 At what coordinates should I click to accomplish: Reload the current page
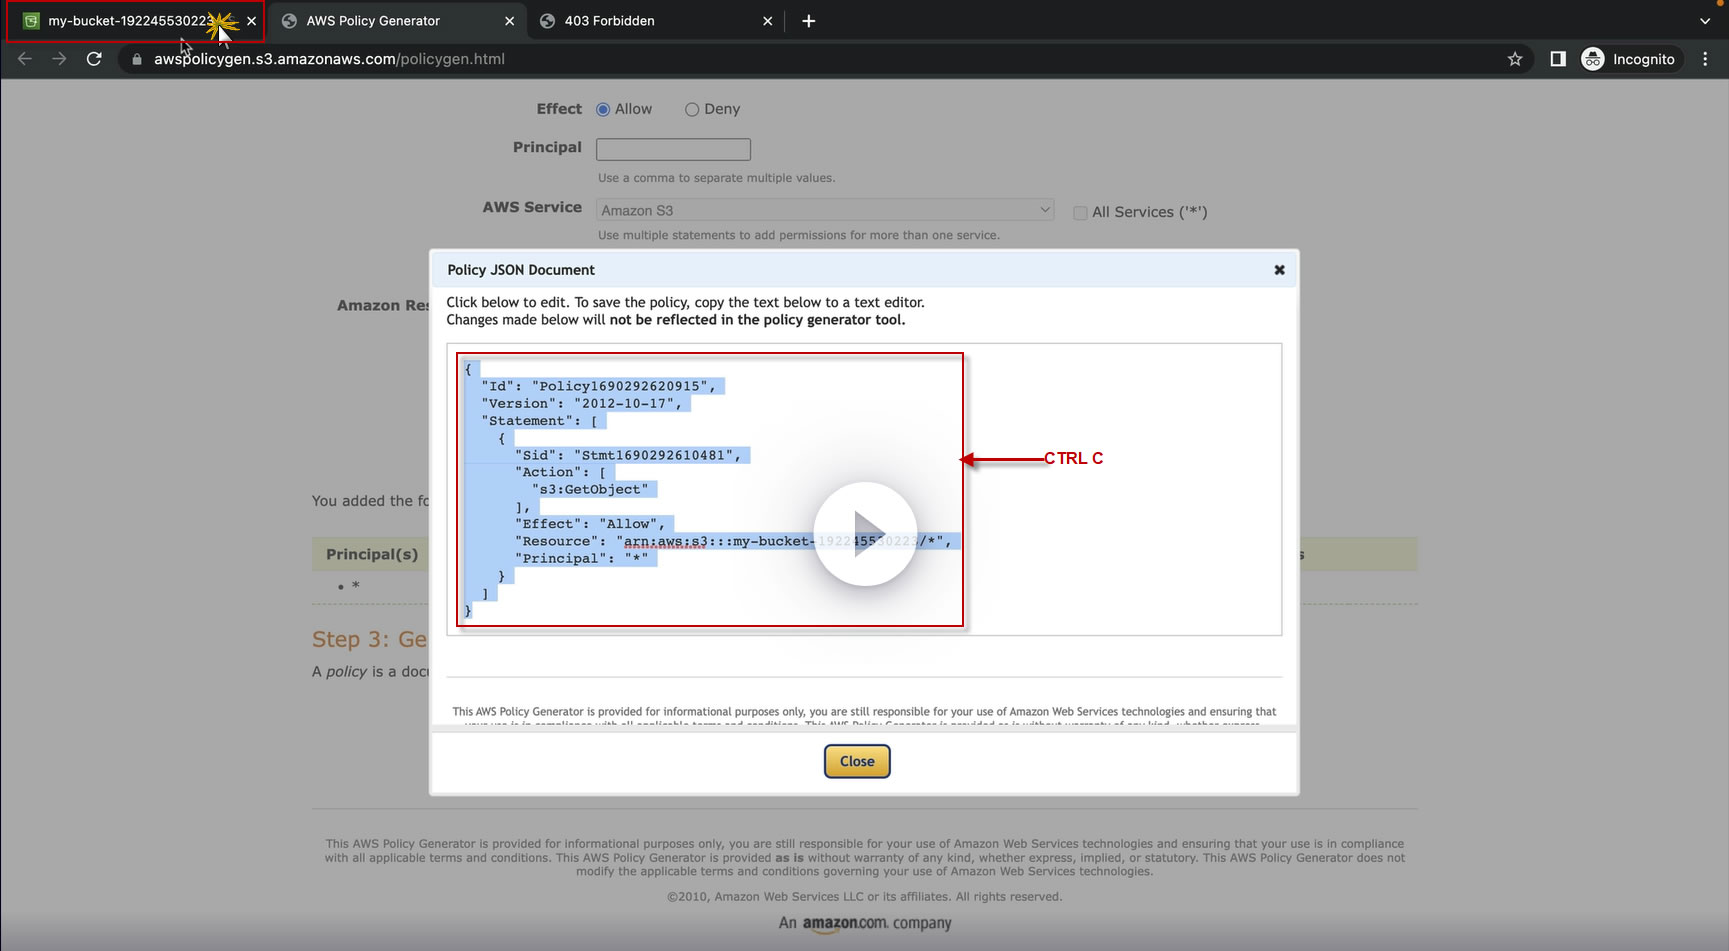pos(94,59)
